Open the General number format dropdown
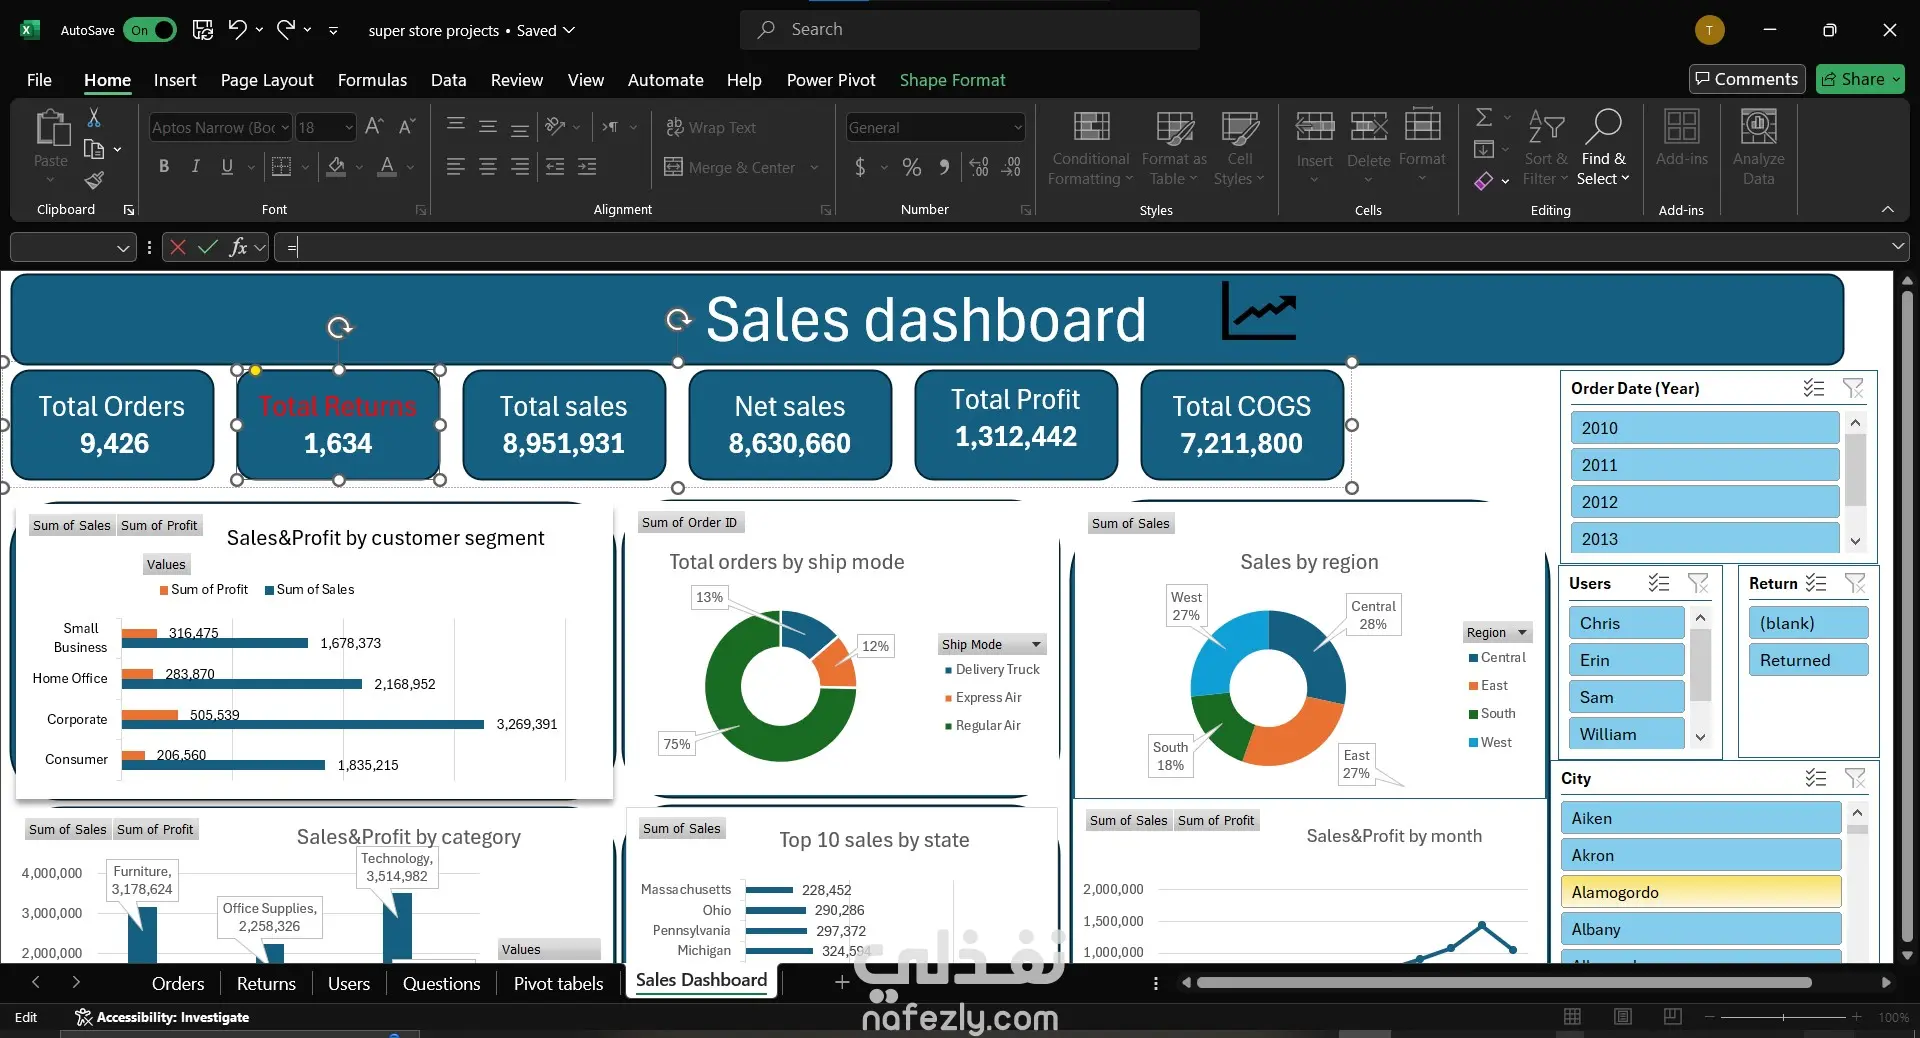The image size is (1920, 1038). 1017,127
